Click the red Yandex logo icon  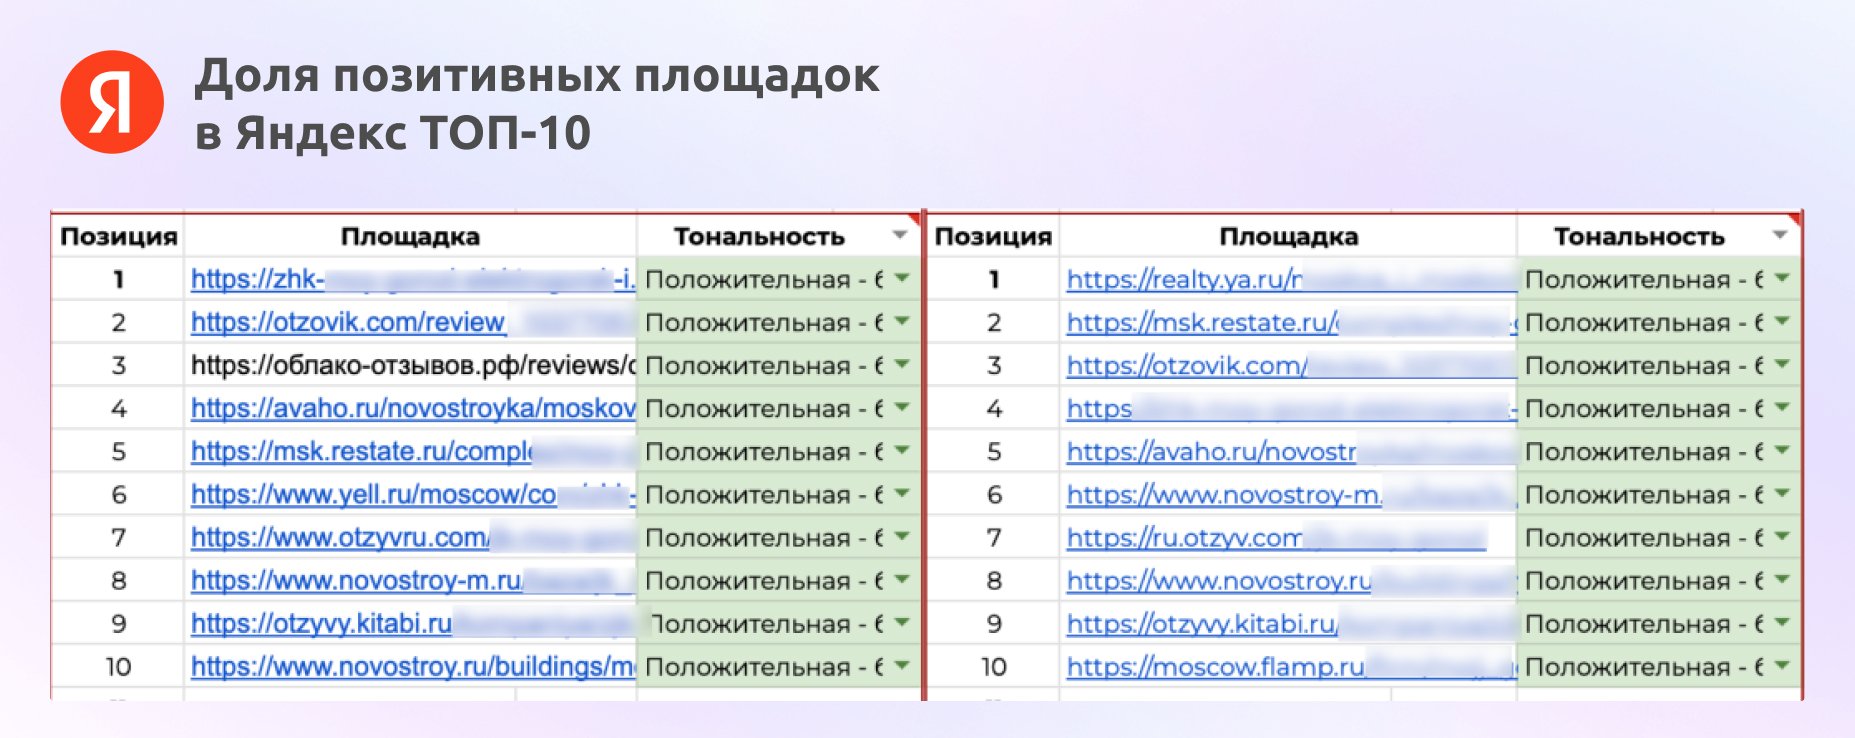112,102
